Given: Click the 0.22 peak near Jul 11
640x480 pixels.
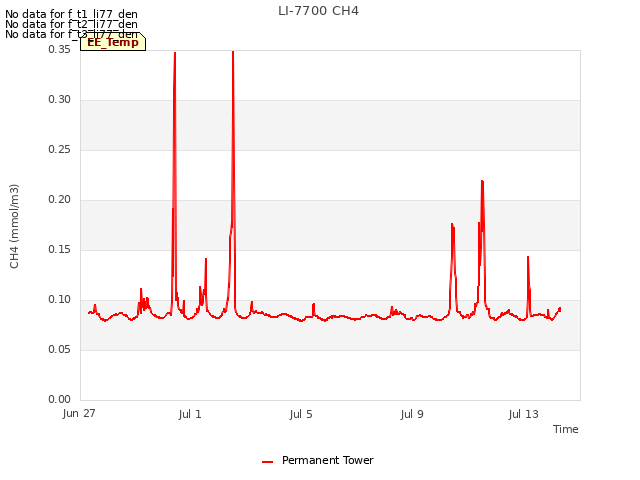Looking at the screenshot, I should click(482, 182).
